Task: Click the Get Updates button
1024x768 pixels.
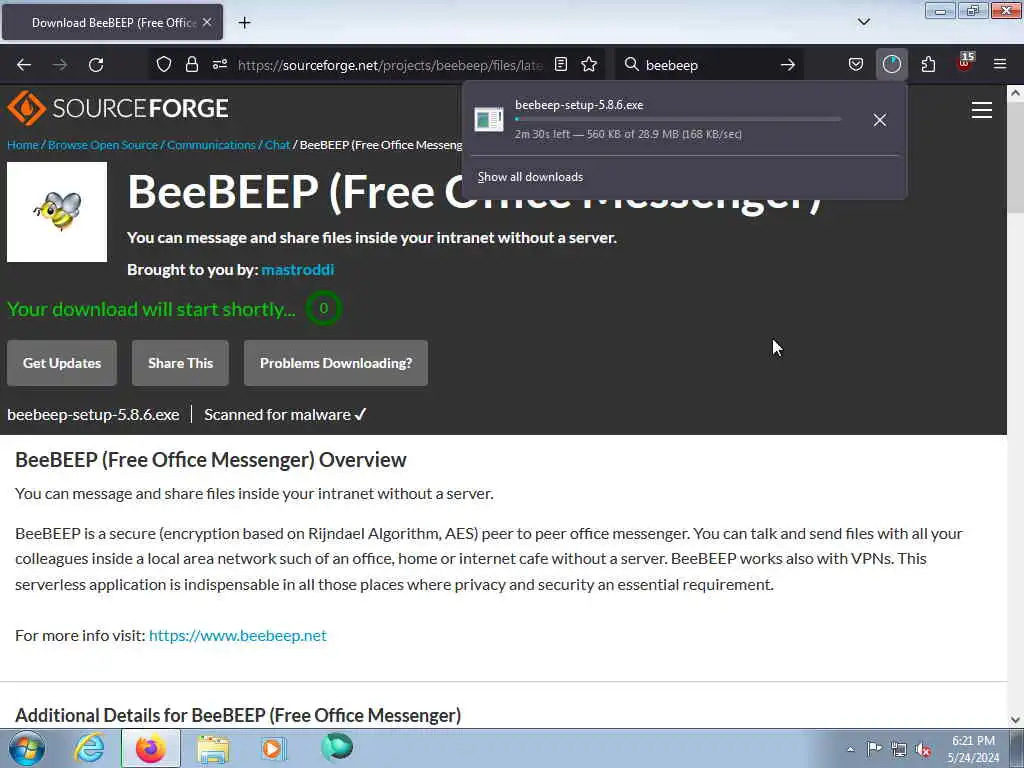Action: tap(62, 363)
